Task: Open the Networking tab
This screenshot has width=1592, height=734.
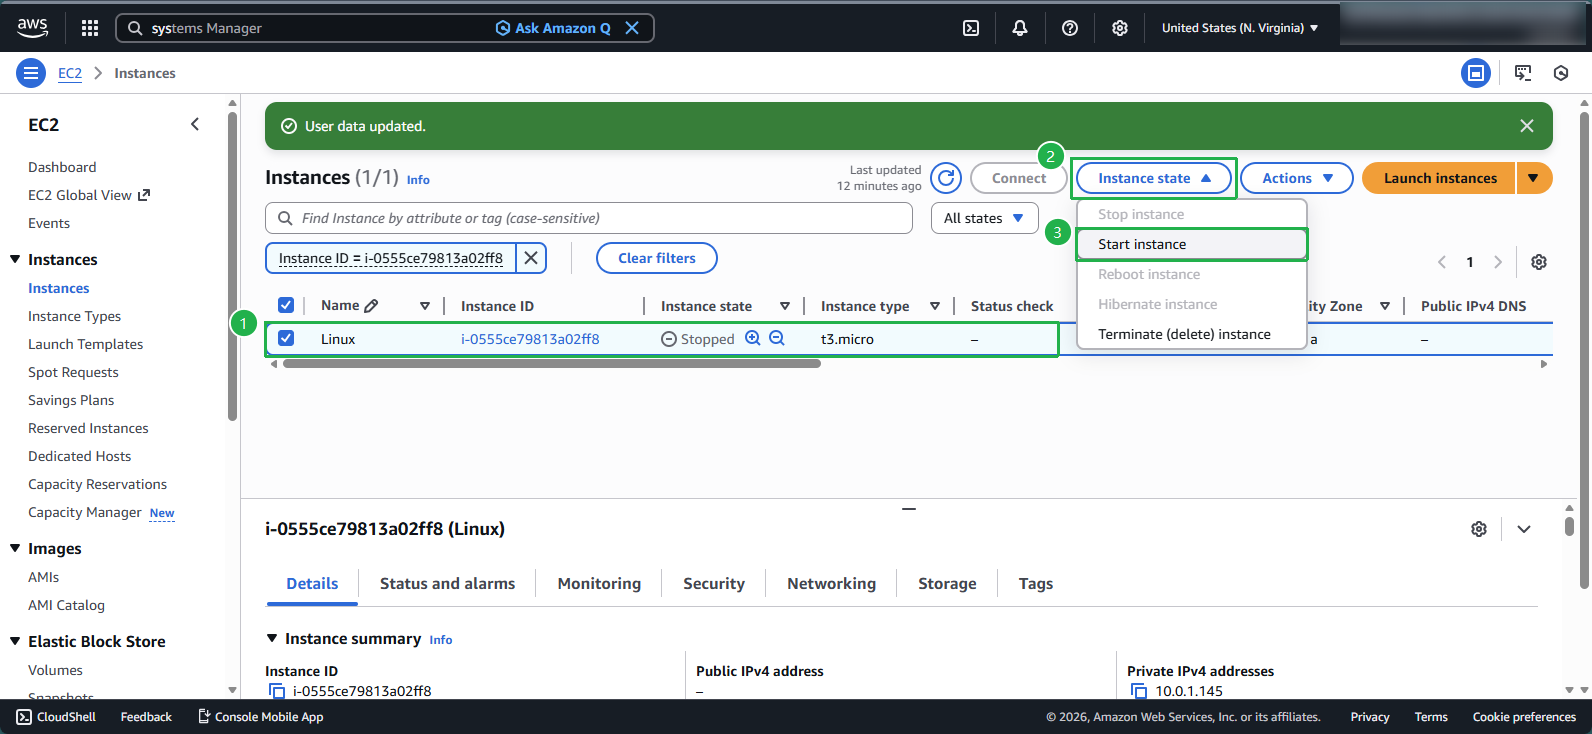Action: (x=831, y=584)
